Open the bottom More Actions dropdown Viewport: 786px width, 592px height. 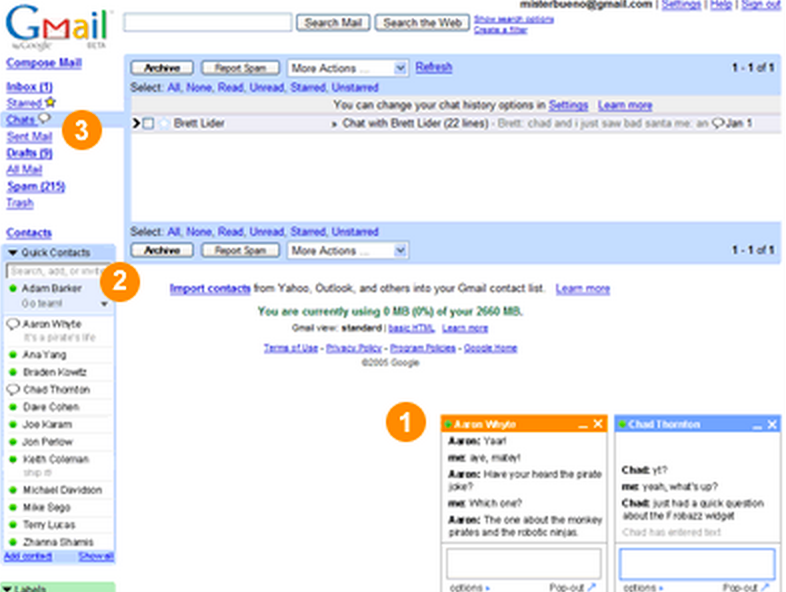[x=347, y=251]
